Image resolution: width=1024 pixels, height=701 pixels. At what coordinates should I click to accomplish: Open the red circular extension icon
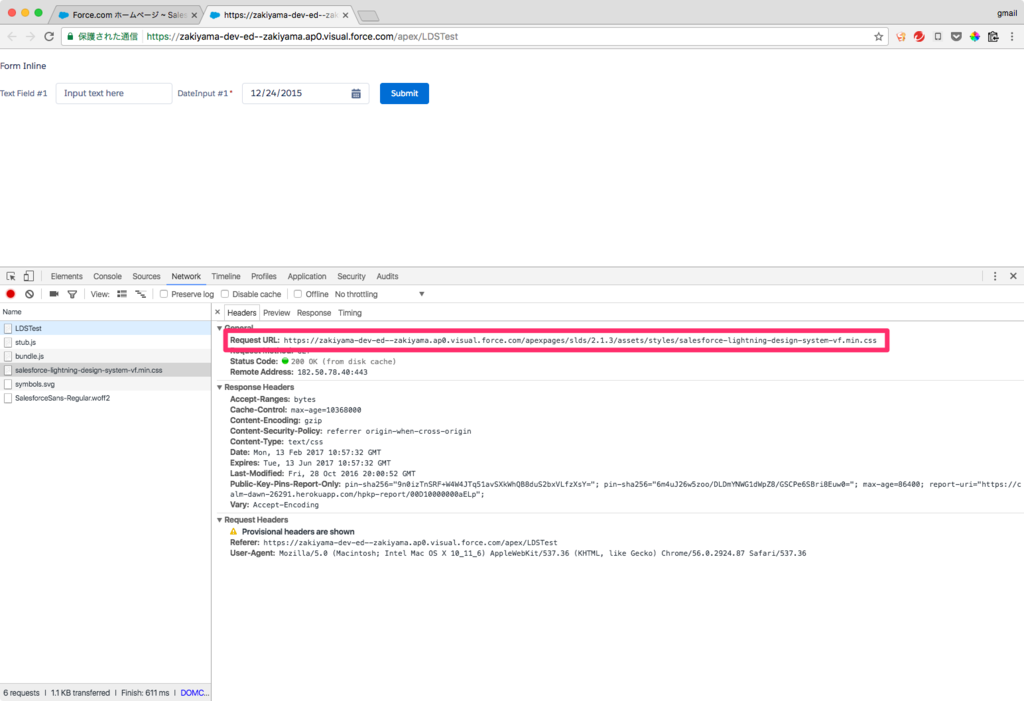pyautogui.click(x=919, y=37)
